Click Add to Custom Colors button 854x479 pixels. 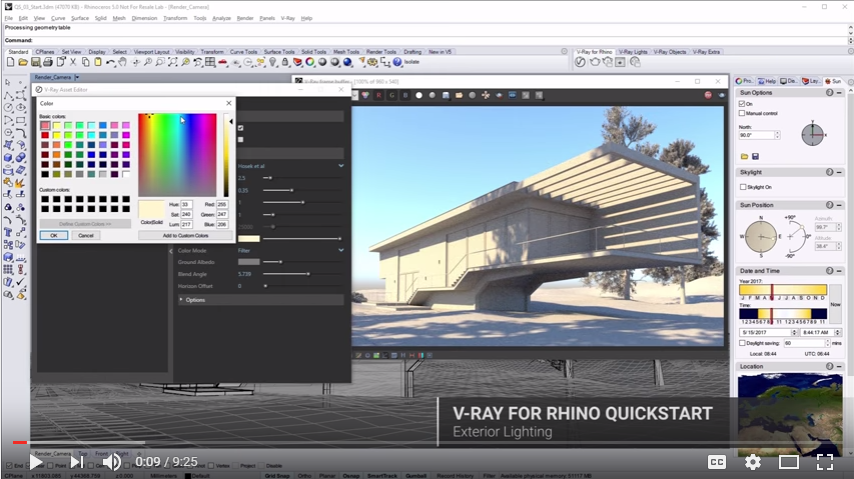click(185, 235)
